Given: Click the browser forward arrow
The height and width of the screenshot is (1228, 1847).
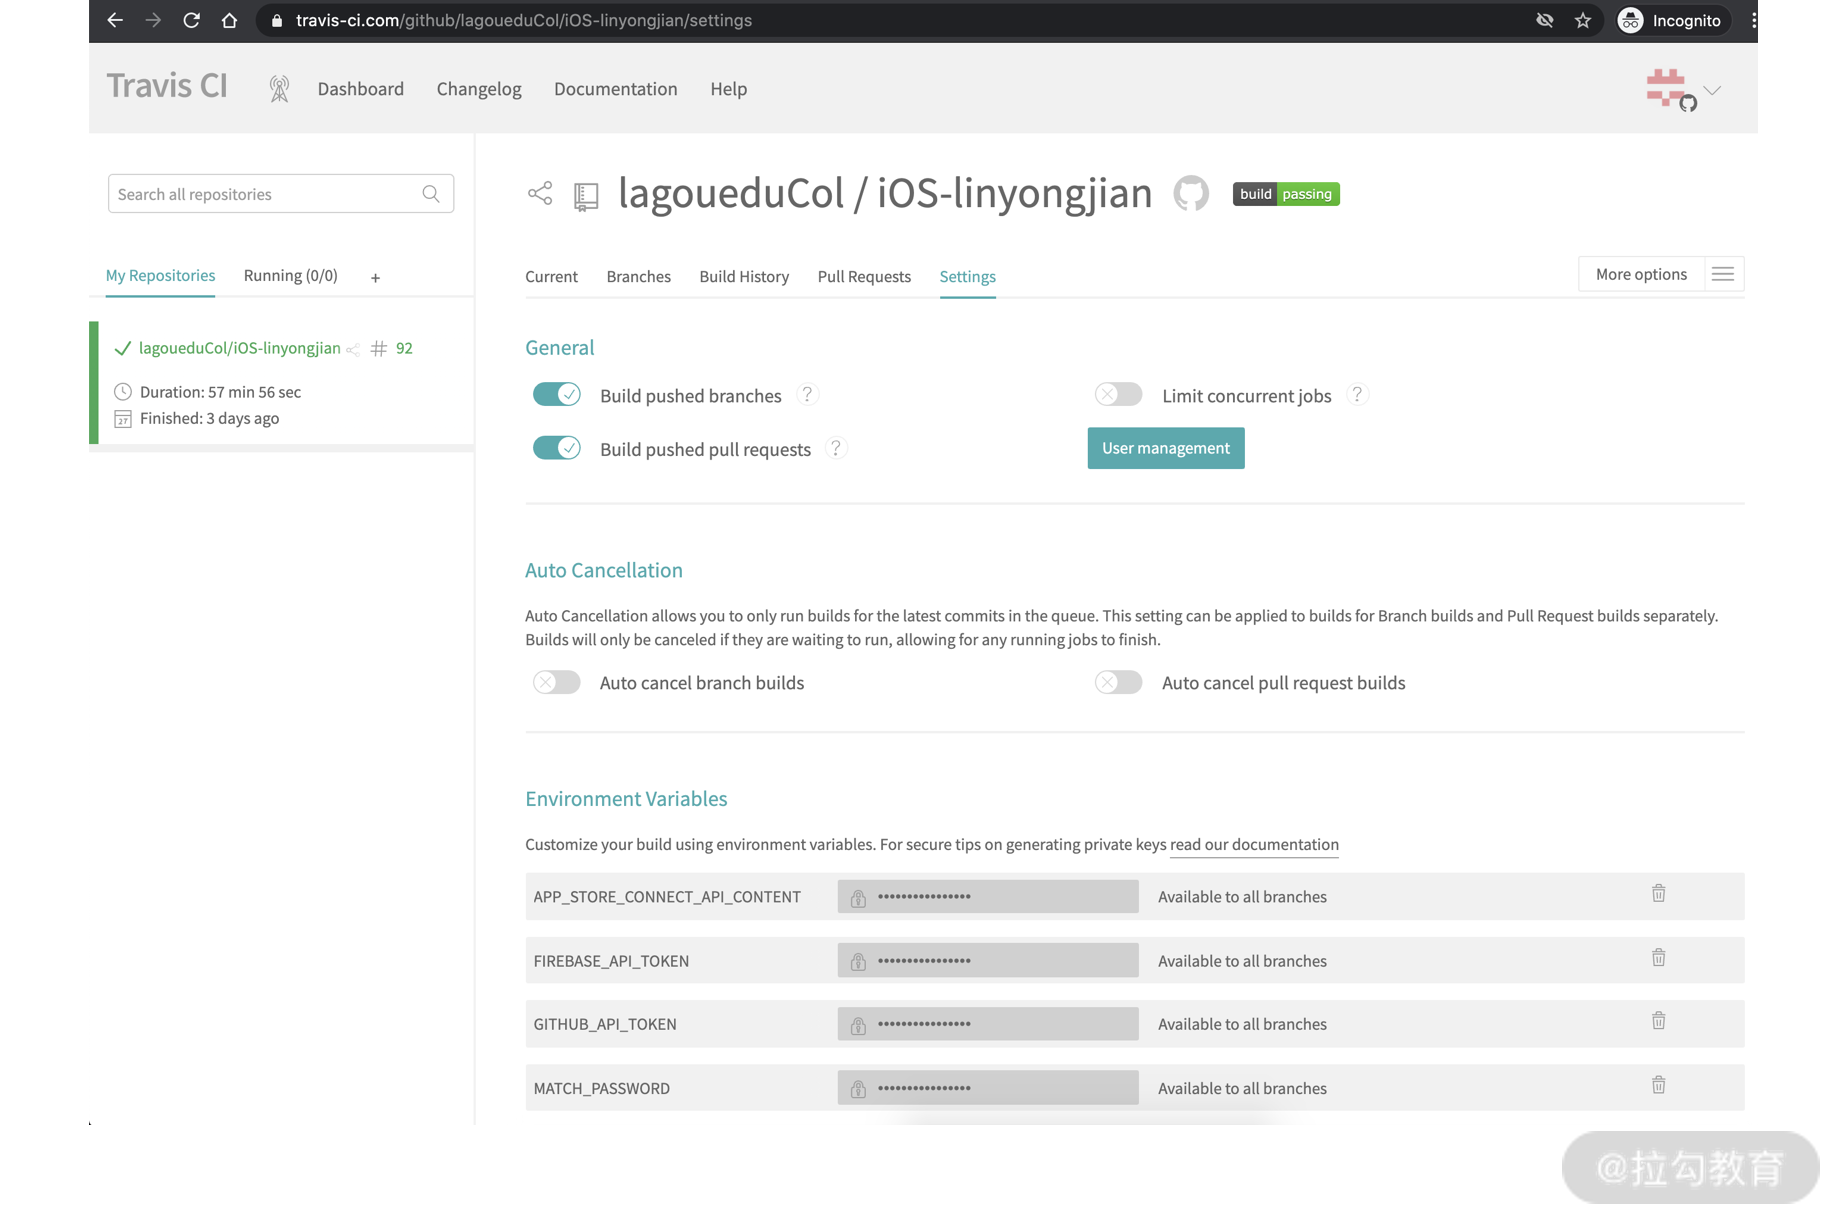Looking at the screenshot, I should (153, 20).
